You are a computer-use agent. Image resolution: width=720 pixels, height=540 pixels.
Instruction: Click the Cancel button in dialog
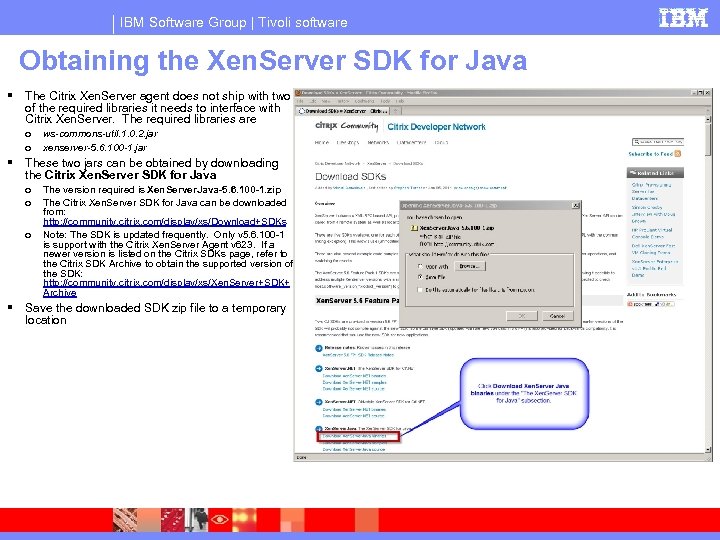point(557,316)
